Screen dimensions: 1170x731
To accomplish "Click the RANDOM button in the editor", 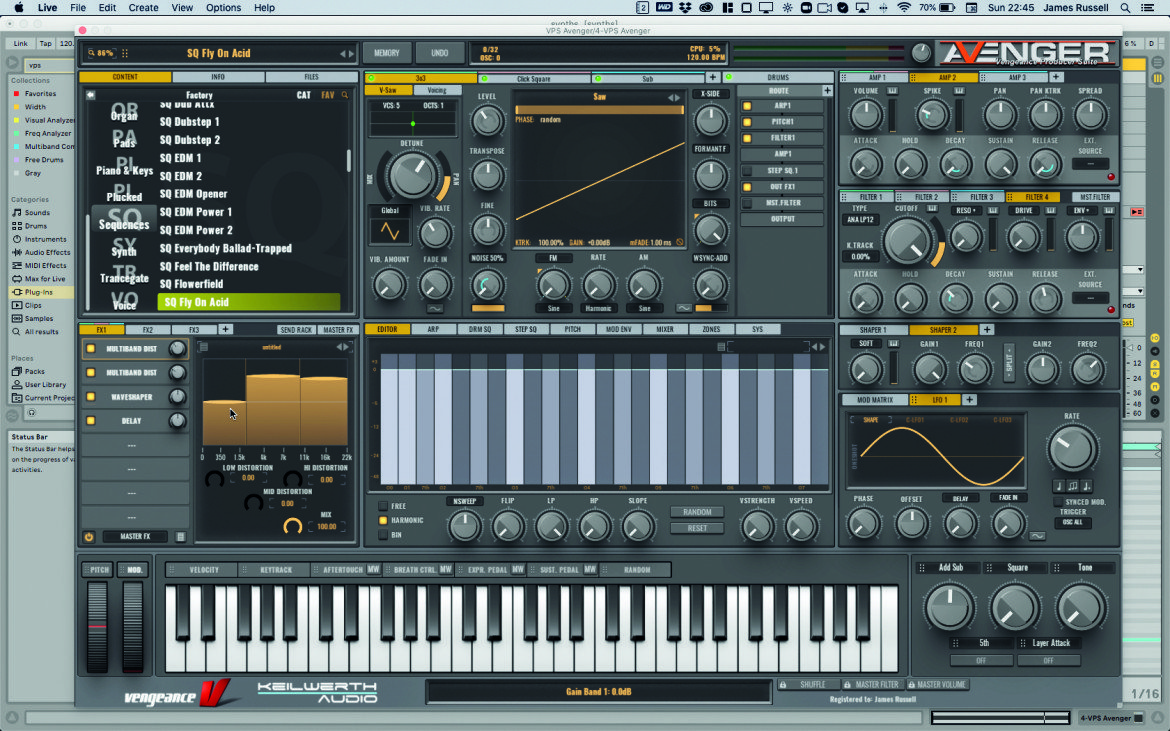I will 697,512.
